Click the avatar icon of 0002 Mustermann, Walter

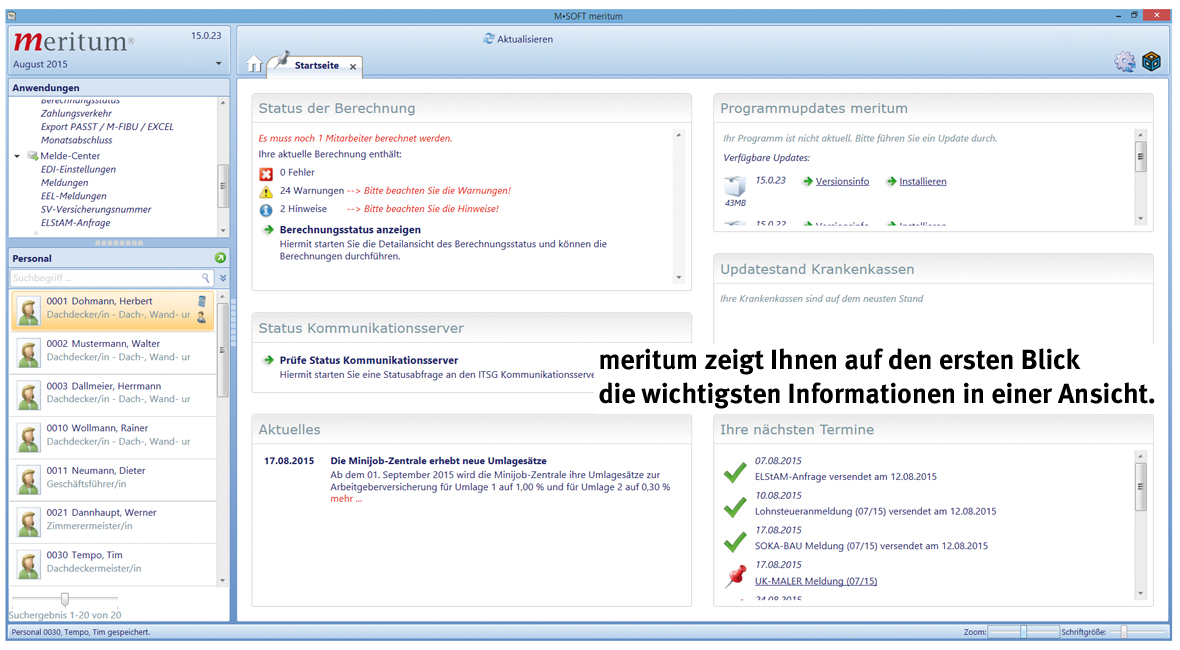coord(28,354)
